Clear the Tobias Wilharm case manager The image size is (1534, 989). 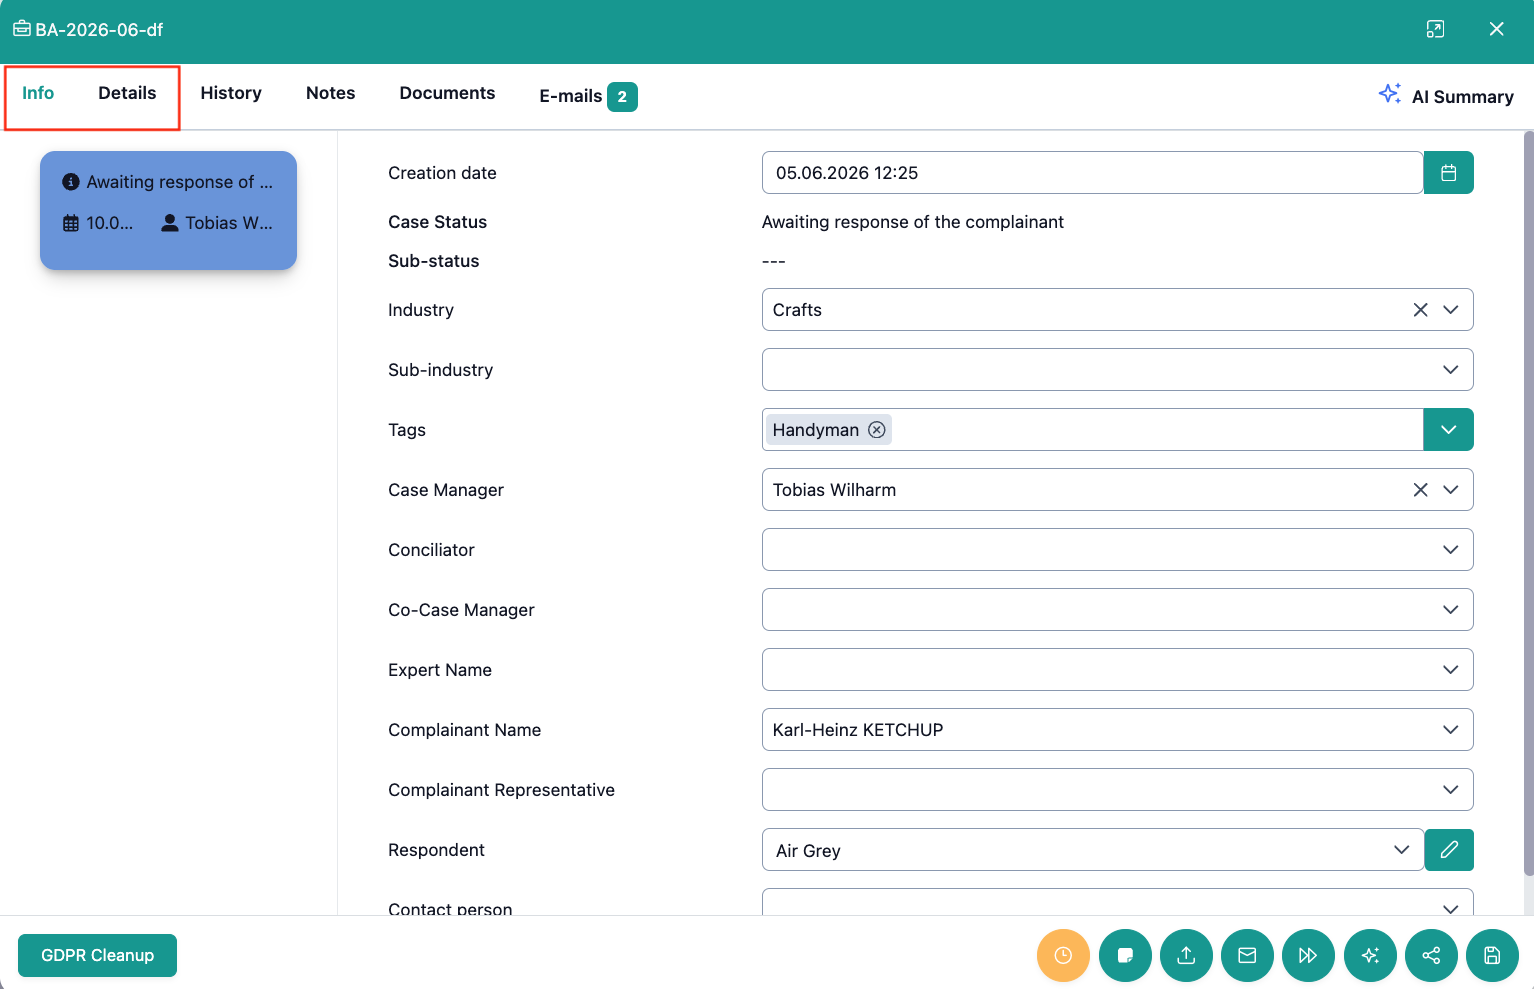tap(1420, 490)
